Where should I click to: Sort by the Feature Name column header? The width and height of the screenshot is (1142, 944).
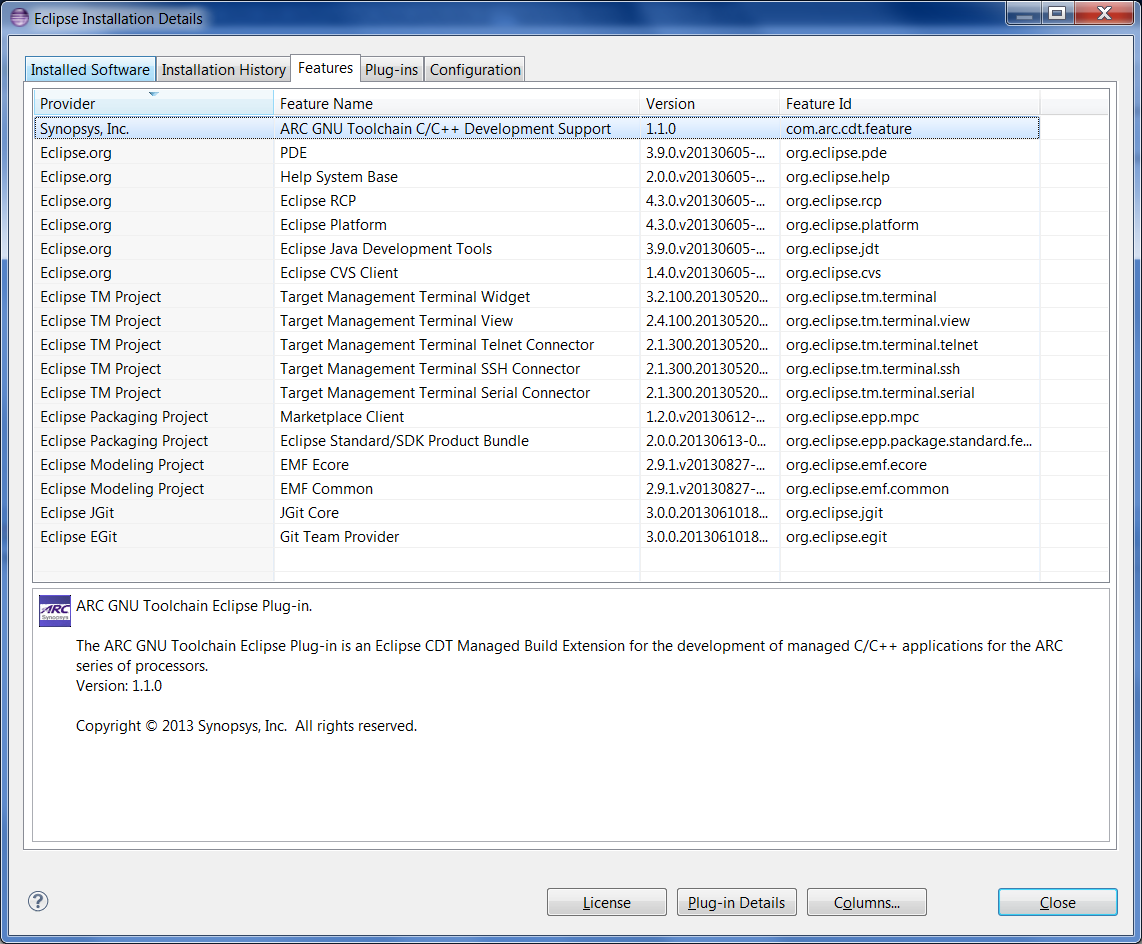(x=457, y=103)
